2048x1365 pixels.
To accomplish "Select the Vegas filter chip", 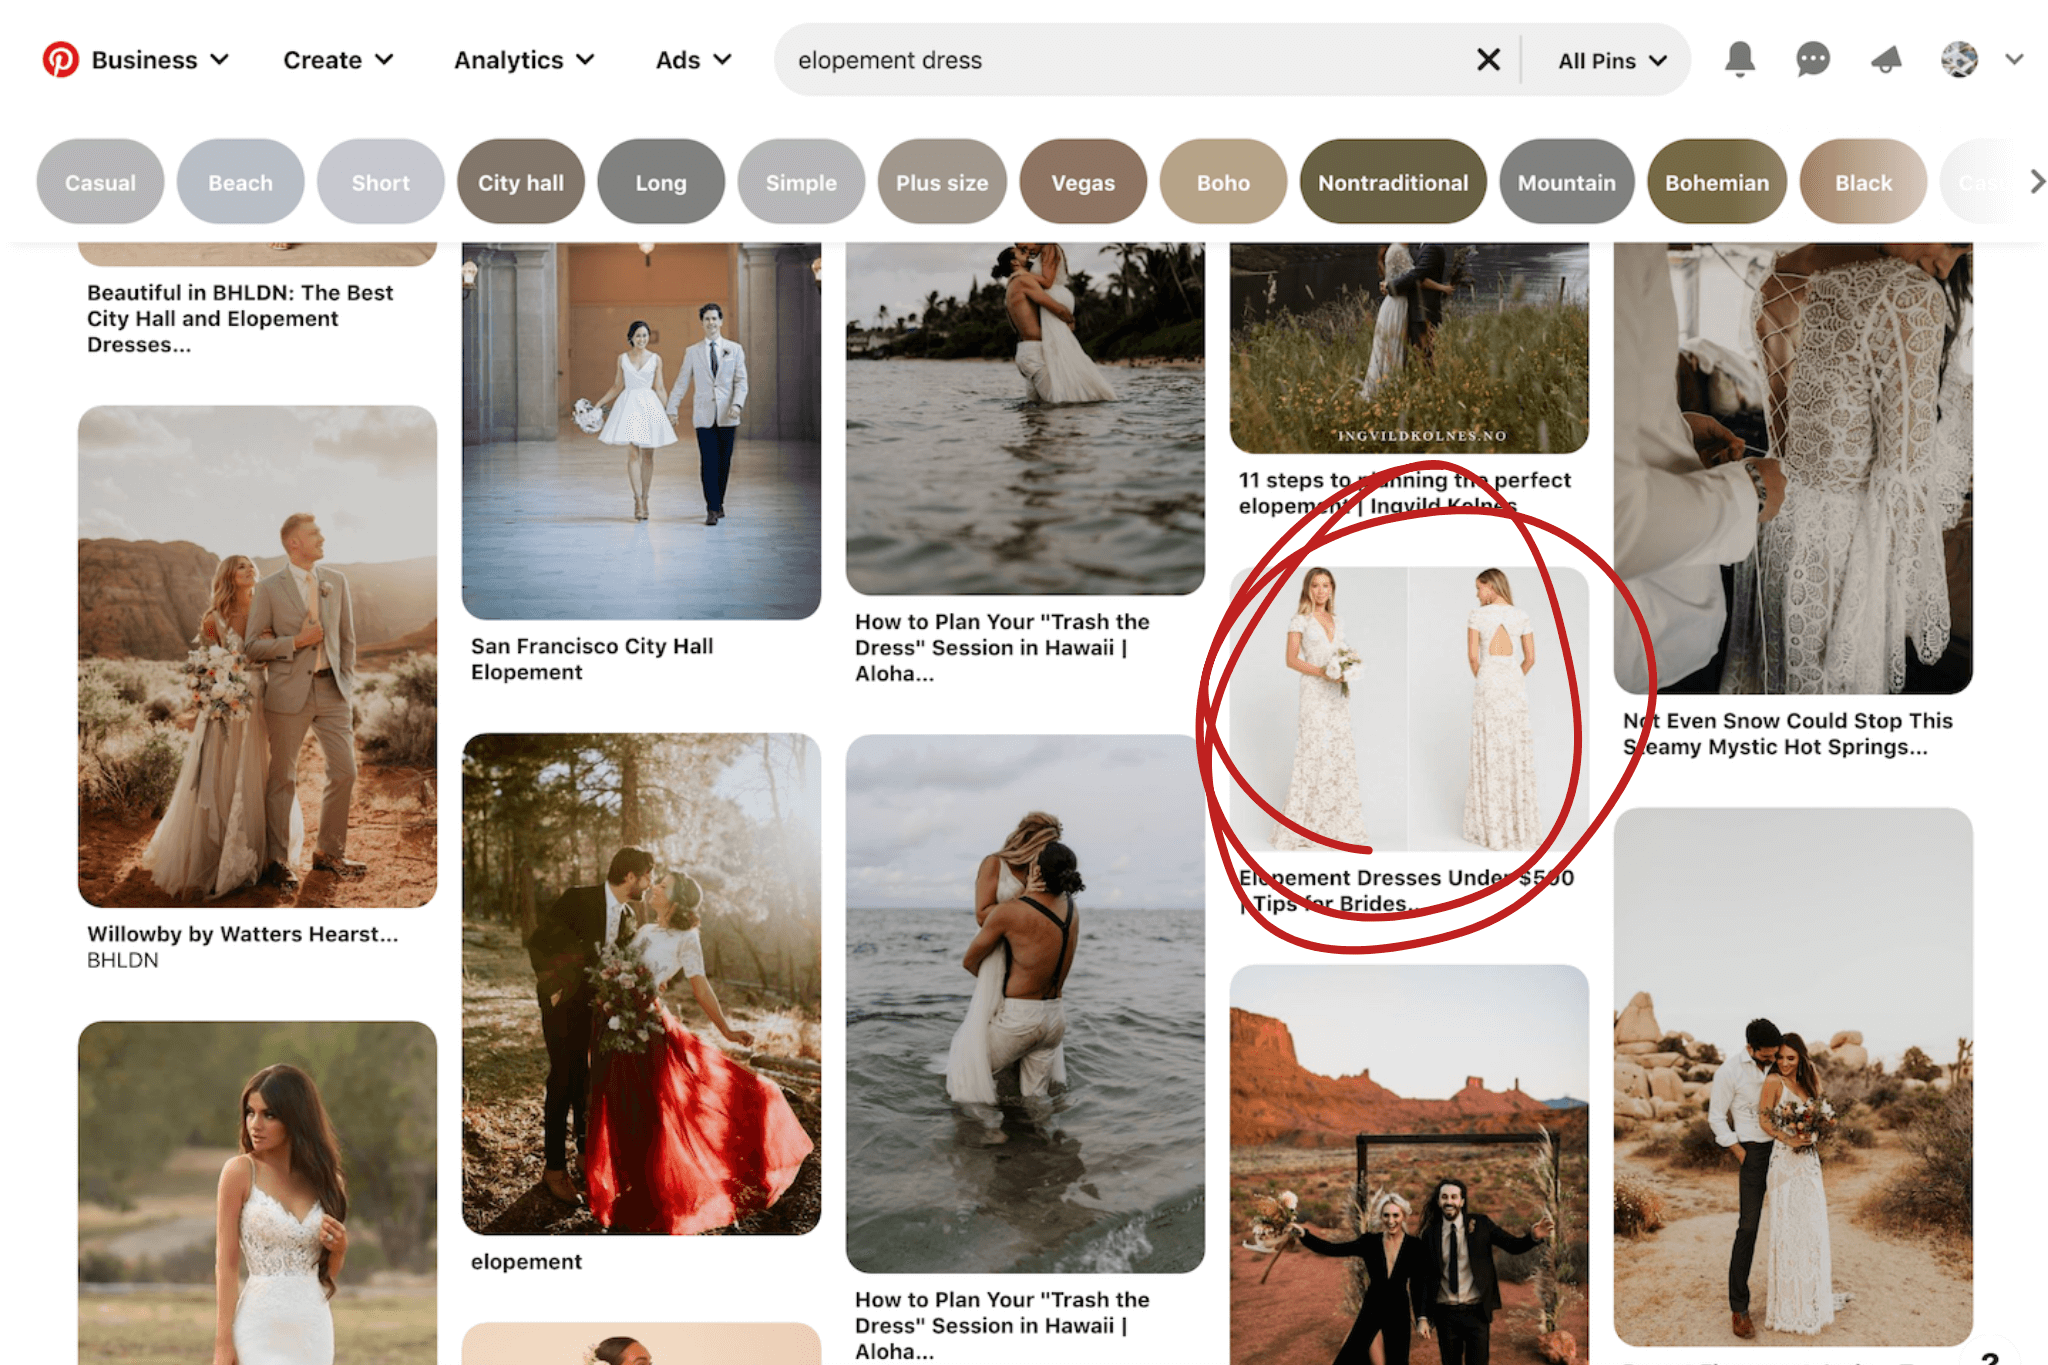I will [1083, 182].
